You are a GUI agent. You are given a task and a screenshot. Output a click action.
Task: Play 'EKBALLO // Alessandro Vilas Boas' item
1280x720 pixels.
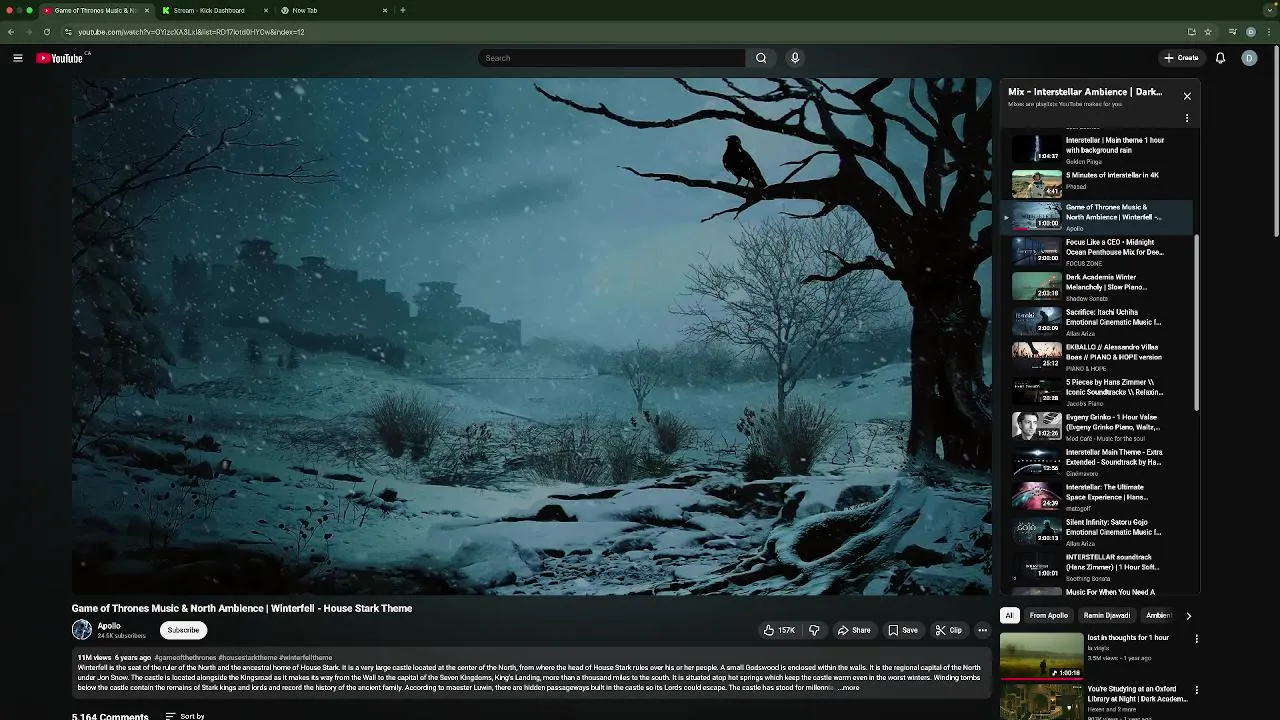coord(1098,357)
